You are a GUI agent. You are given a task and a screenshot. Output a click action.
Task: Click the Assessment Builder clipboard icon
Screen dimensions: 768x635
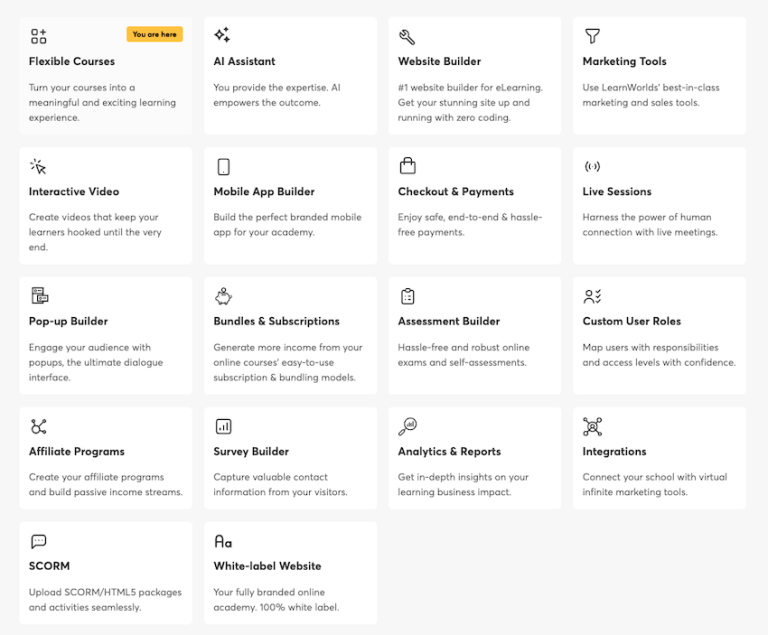408,296
